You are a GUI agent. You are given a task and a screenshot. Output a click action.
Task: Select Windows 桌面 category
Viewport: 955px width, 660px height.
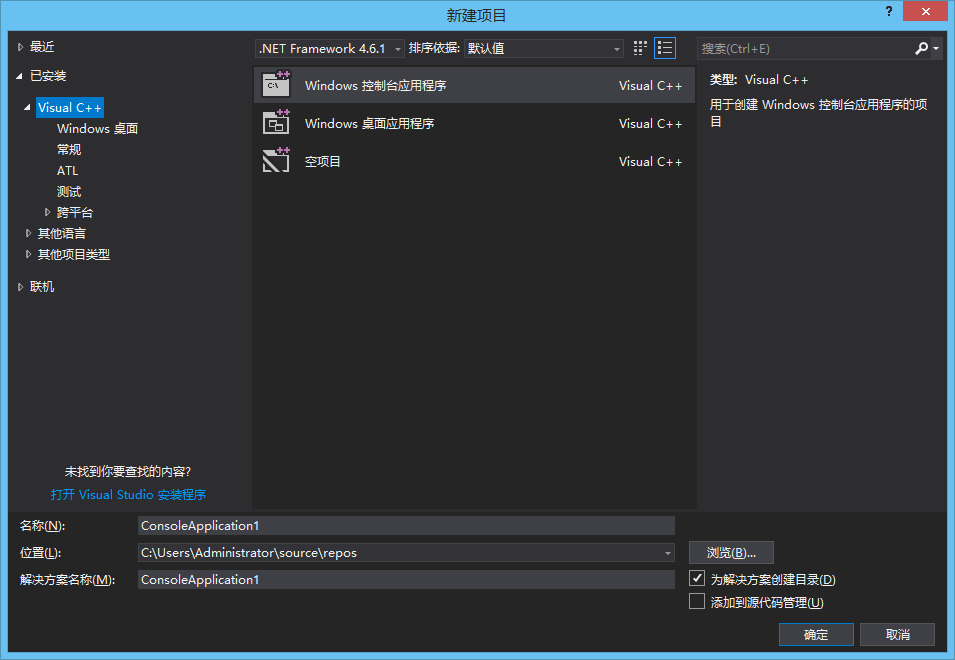point(97,128)
